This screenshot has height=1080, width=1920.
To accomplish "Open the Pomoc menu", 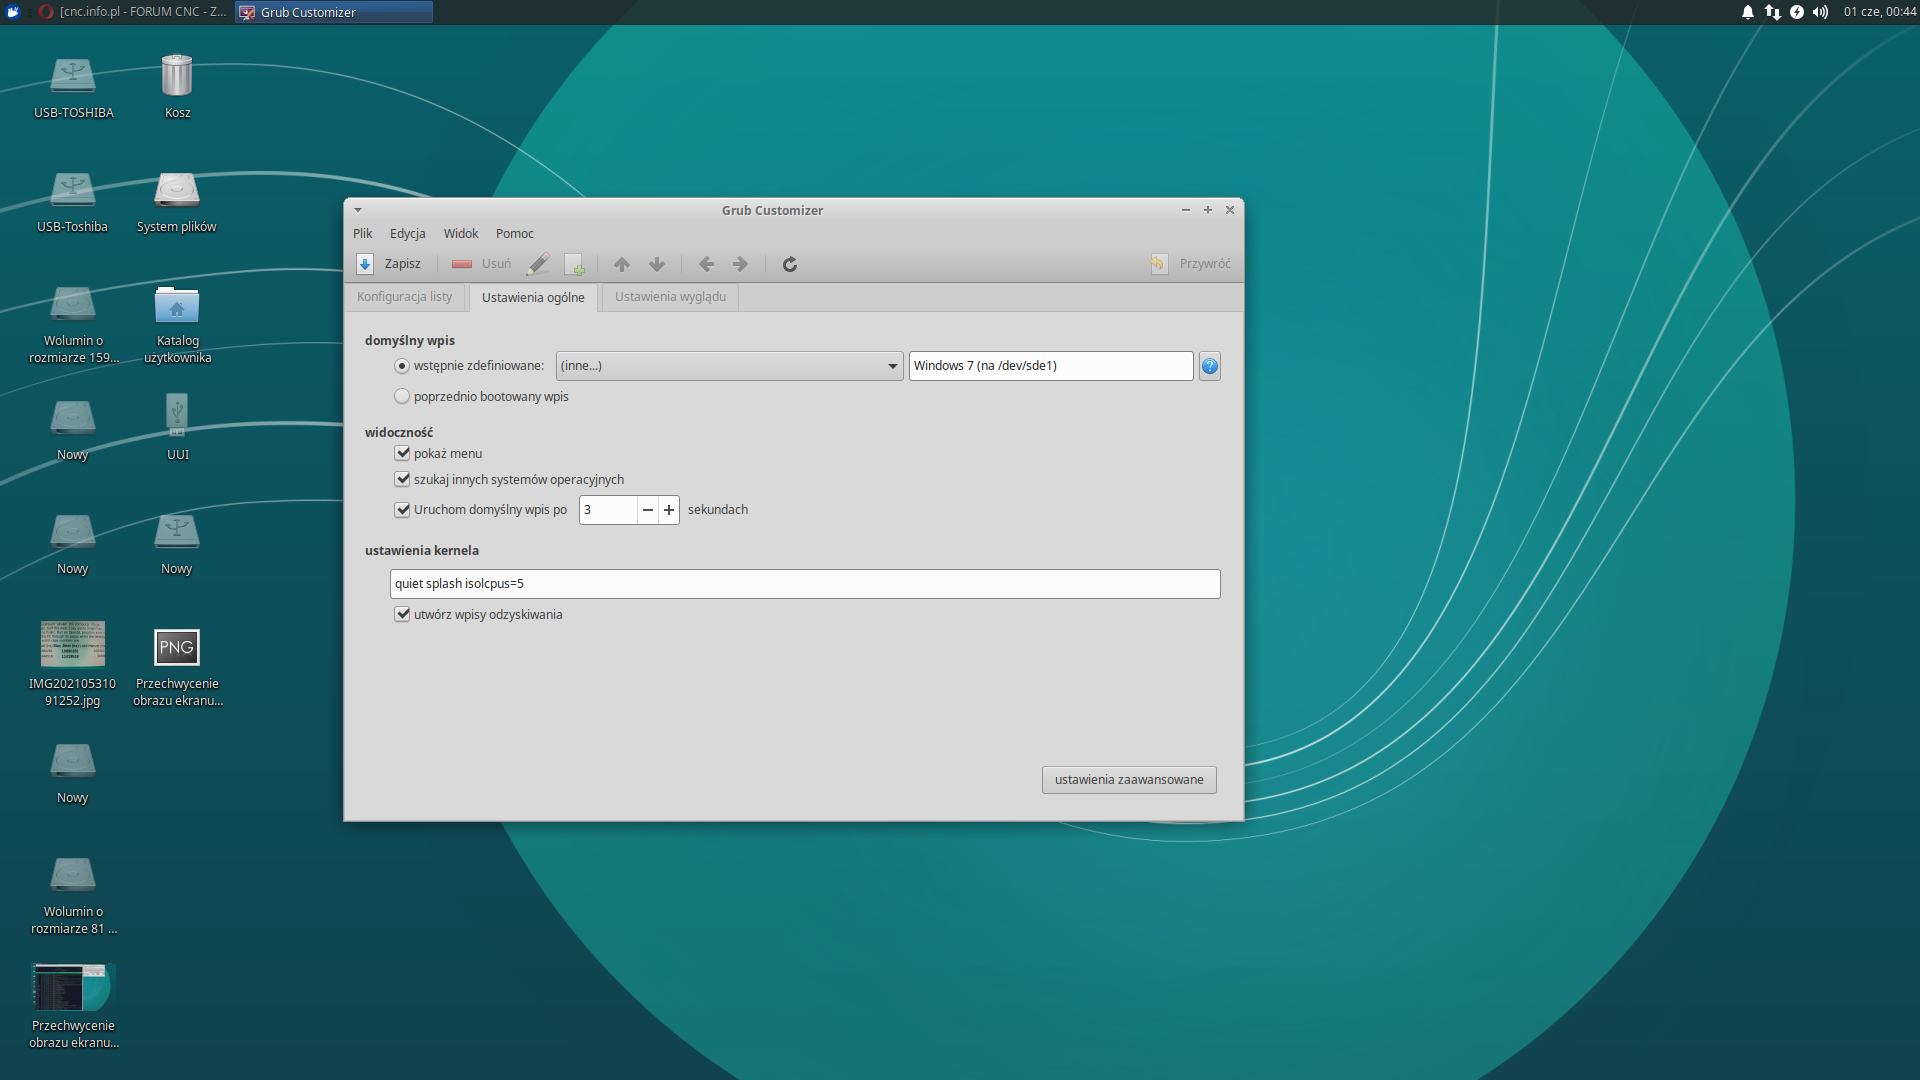I will click(515, 234).
